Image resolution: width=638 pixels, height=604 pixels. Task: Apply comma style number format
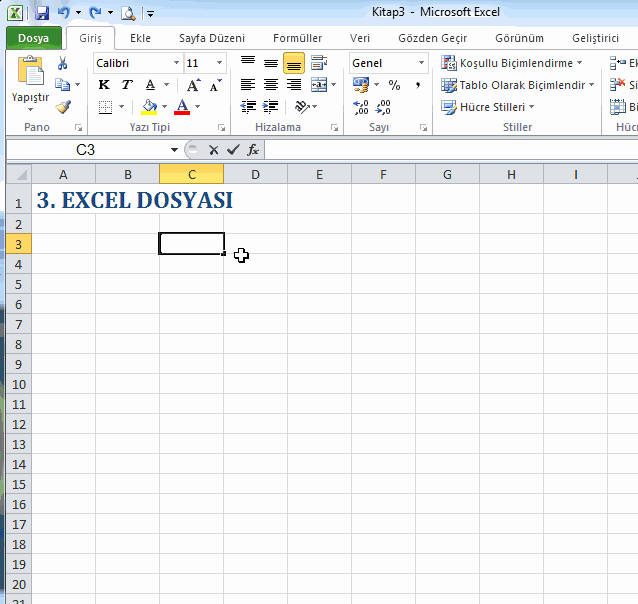[x=418, y=85]
